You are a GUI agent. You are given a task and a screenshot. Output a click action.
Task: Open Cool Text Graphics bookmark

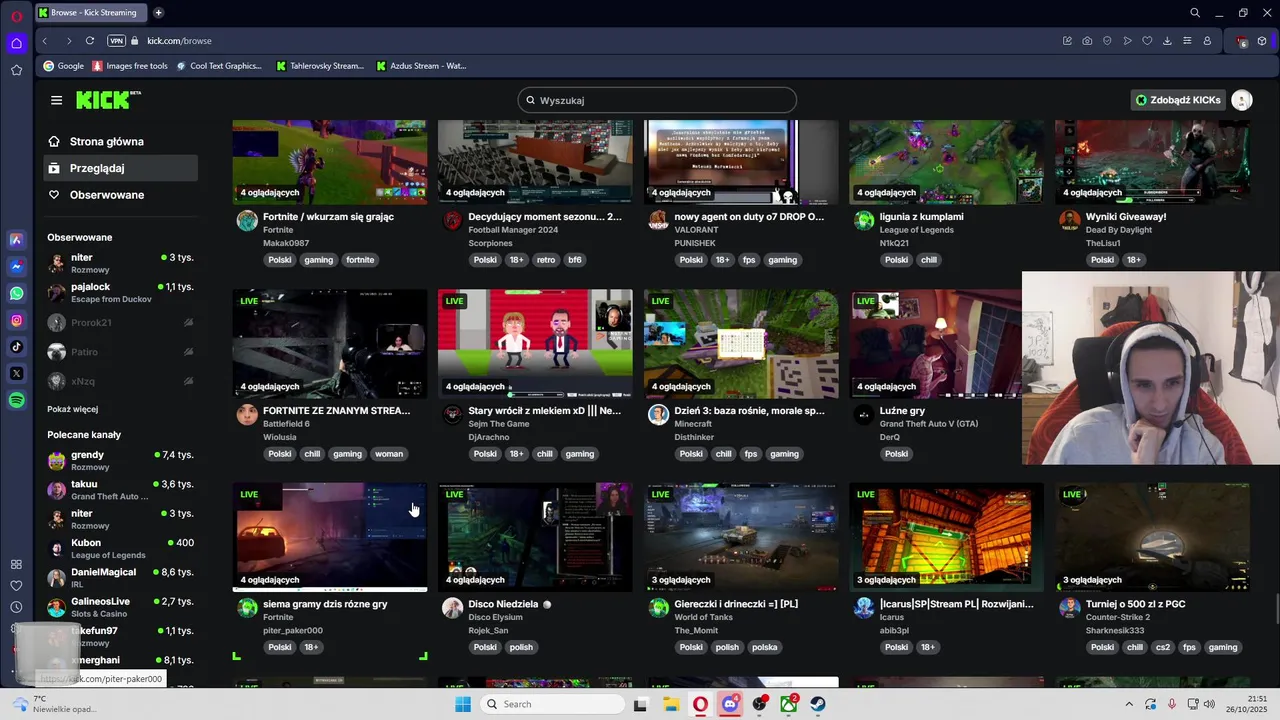219,66
